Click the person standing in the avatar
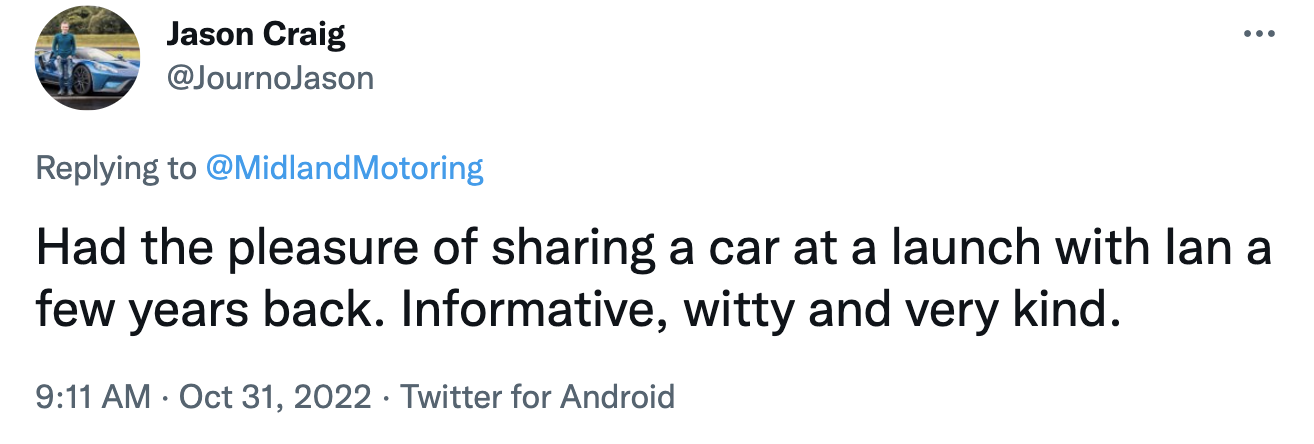Viewport: 1314px width, 444px height. [64, 62]
